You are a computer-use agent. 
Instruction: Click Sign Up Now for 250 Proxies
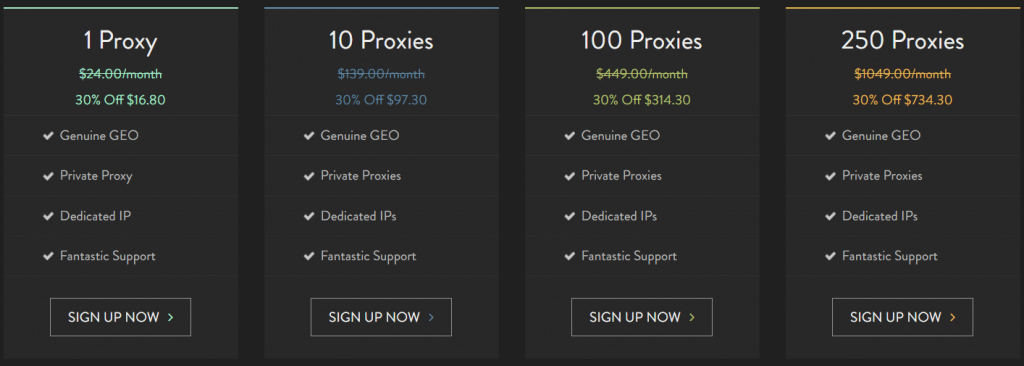tap(902, 317)
